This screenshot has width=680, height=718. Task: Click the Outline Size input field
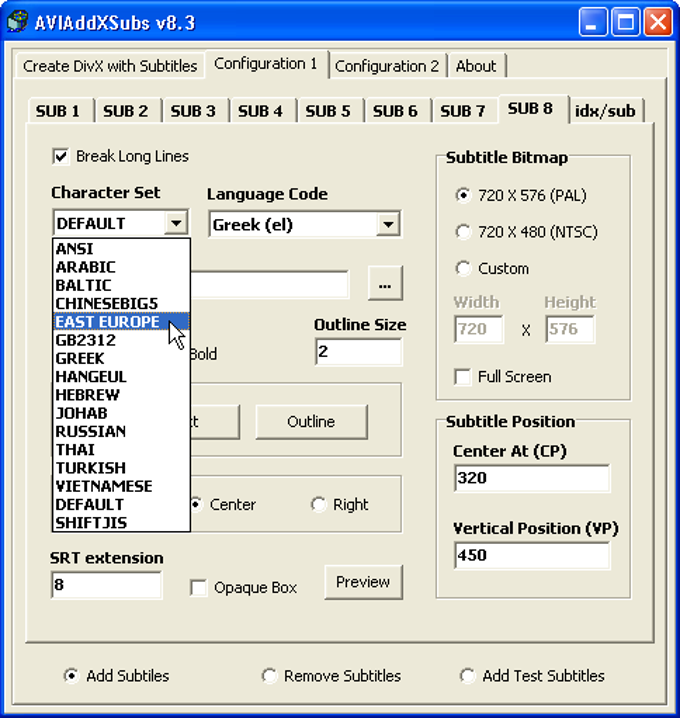(359, 352)
